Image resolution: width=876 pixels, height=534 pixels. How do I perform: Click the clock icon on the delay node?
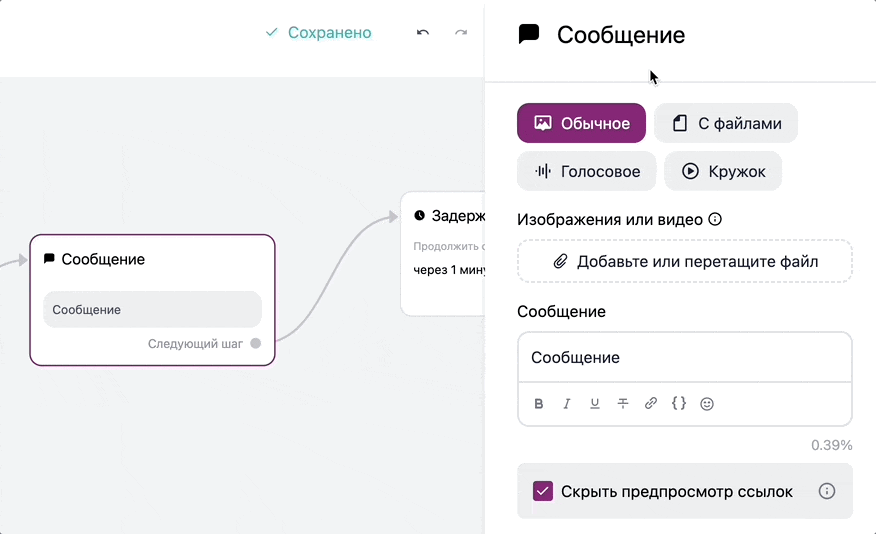coord(420,215)
